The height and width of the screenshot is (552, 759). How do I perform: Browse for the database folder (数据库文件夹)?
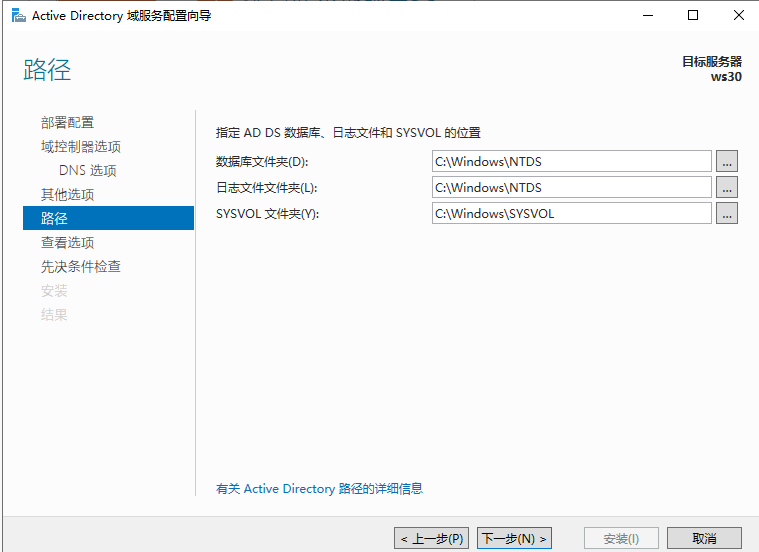click(727, 161)
